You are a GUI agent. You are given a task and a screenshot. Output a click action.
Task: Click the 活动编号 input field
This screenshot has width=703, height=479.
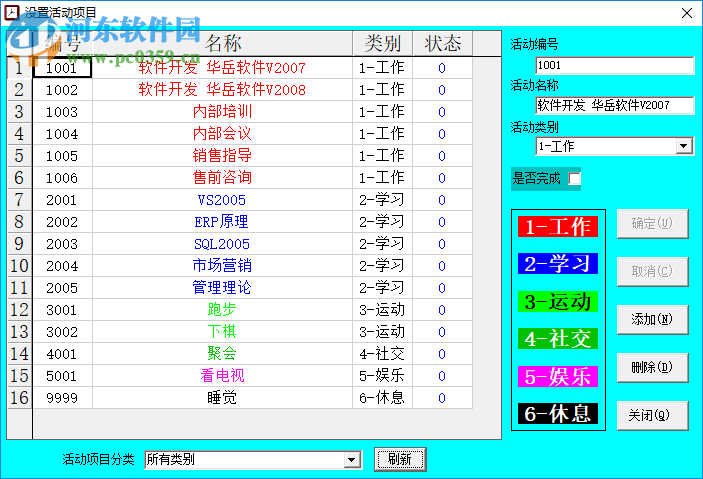[x=615, y=65]
